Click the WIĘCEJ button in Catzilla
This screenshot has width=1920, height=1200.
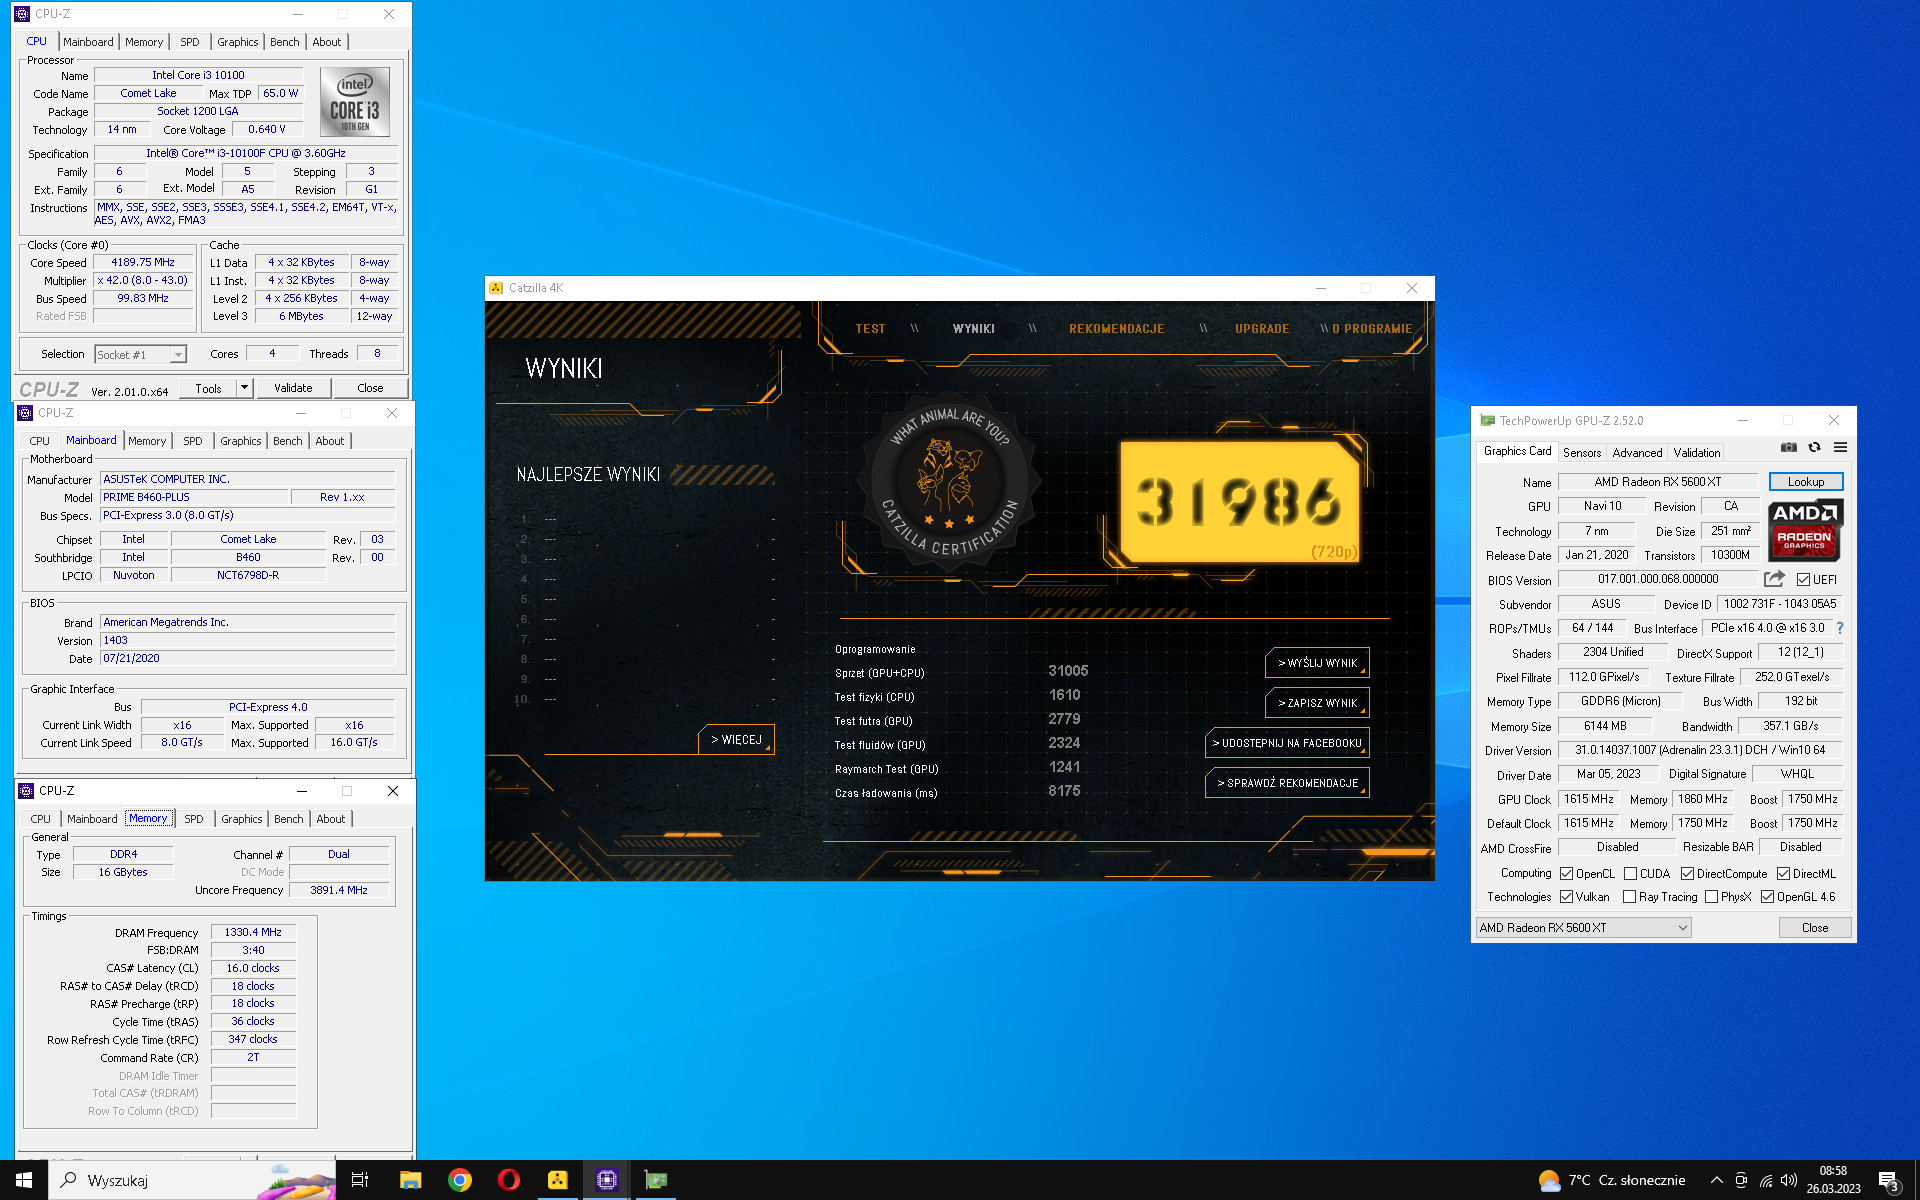click(736, 740)
